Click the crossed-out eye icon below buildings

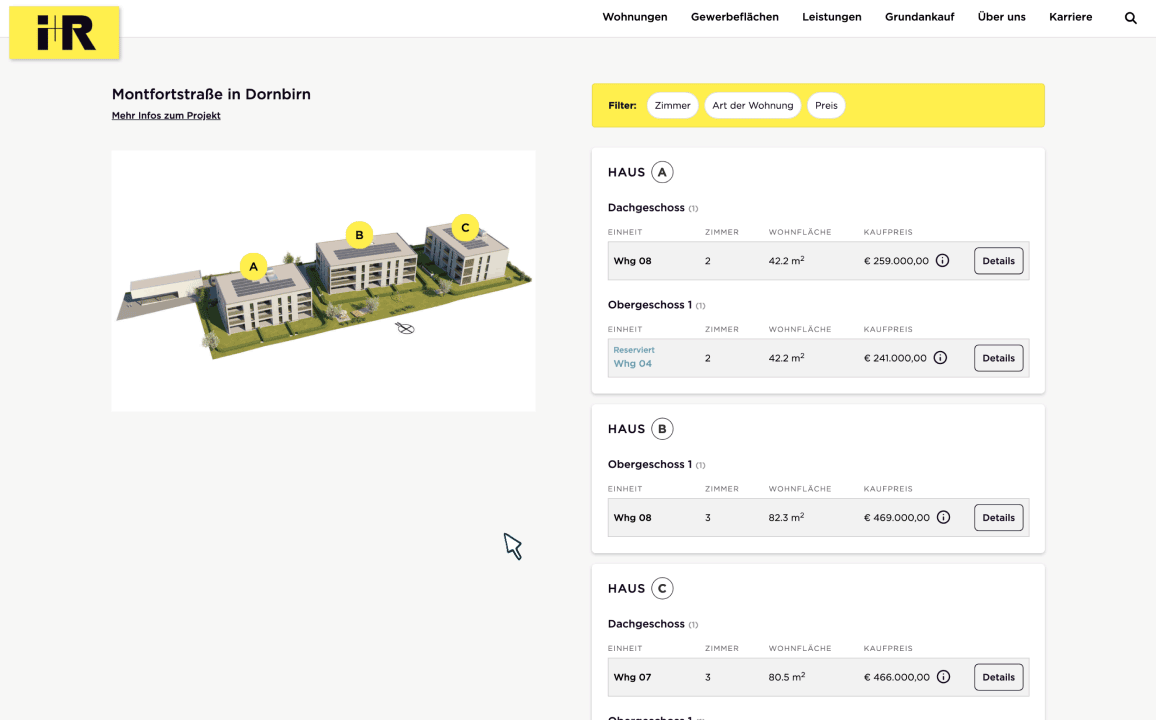[x=405, y=328]
